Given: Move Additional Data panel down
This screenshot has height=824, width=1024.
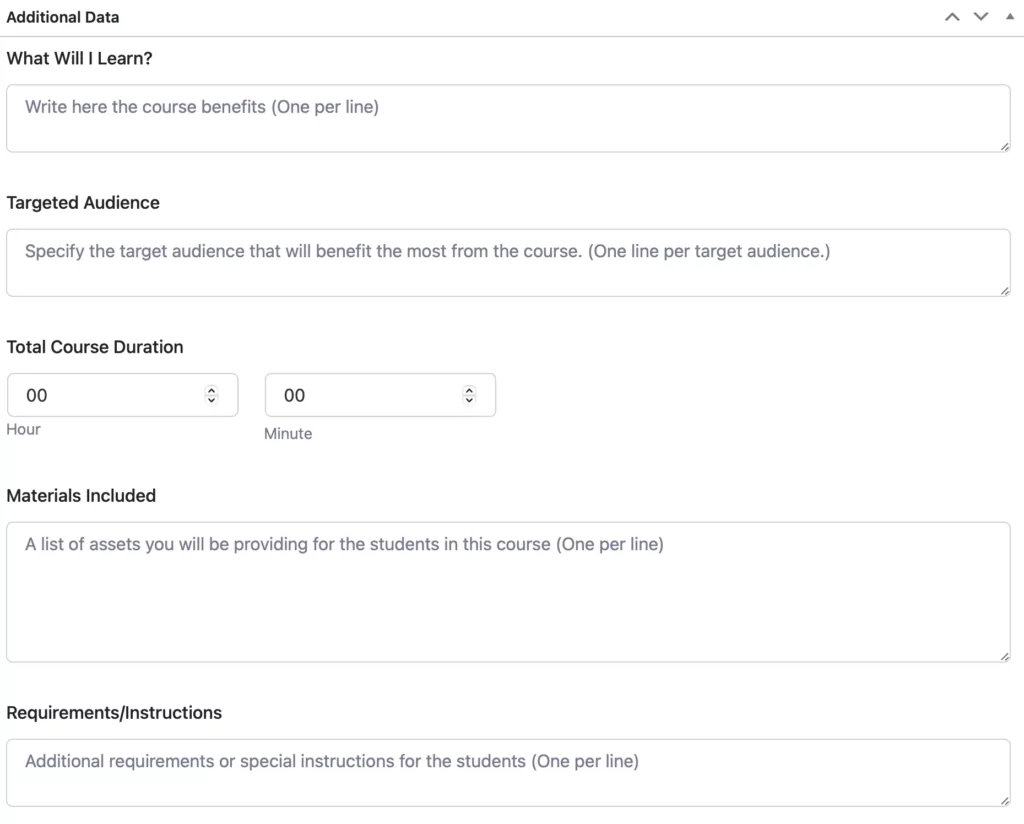Looking at the screenshot, I should 981,17.
